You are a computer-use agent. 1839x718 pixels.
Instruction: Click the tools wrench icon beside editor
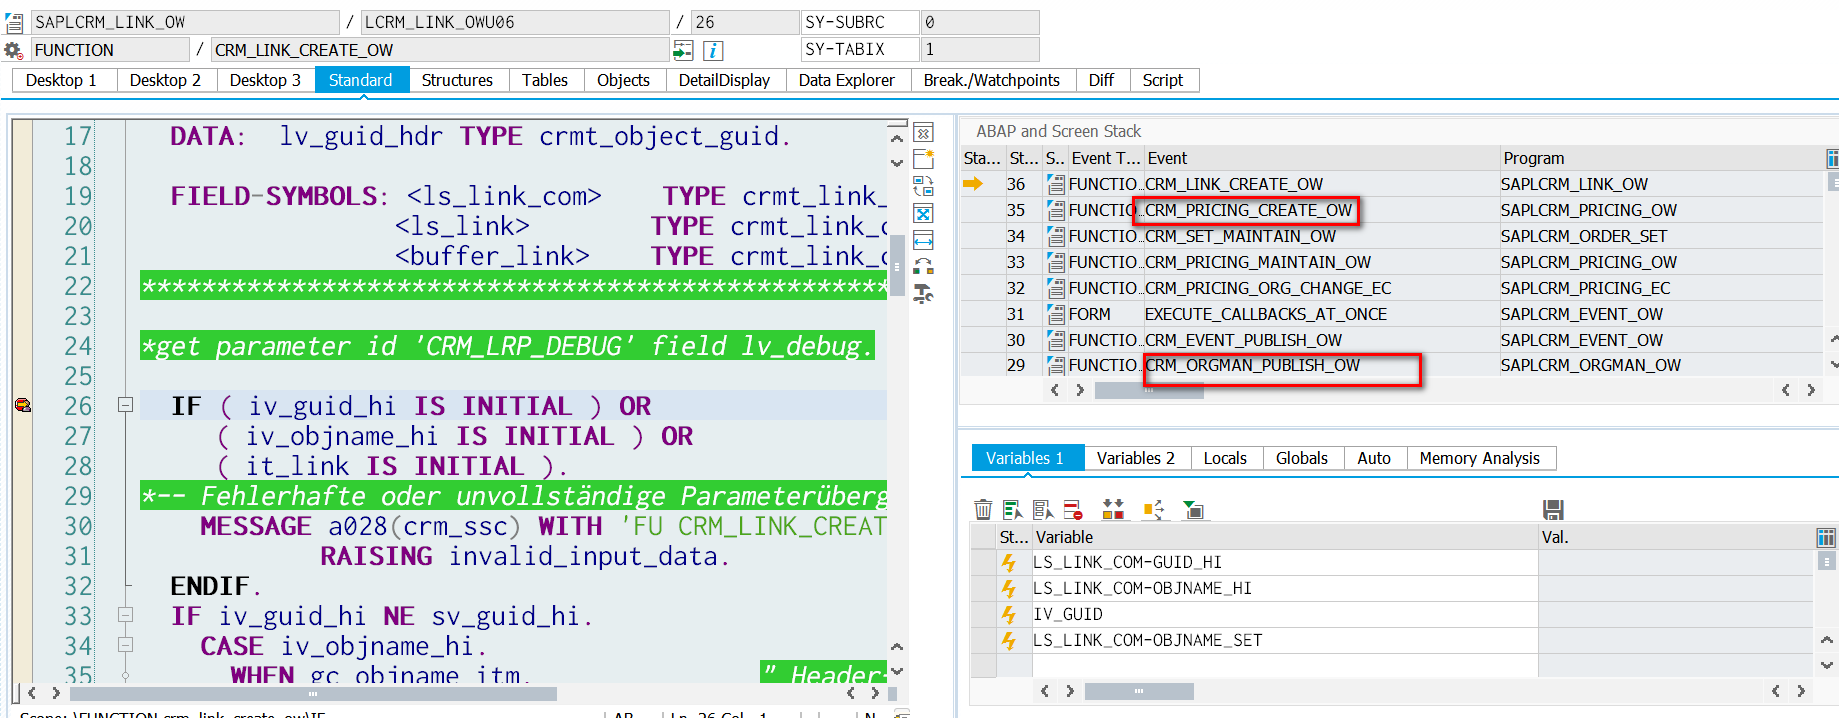coord(923,293)
